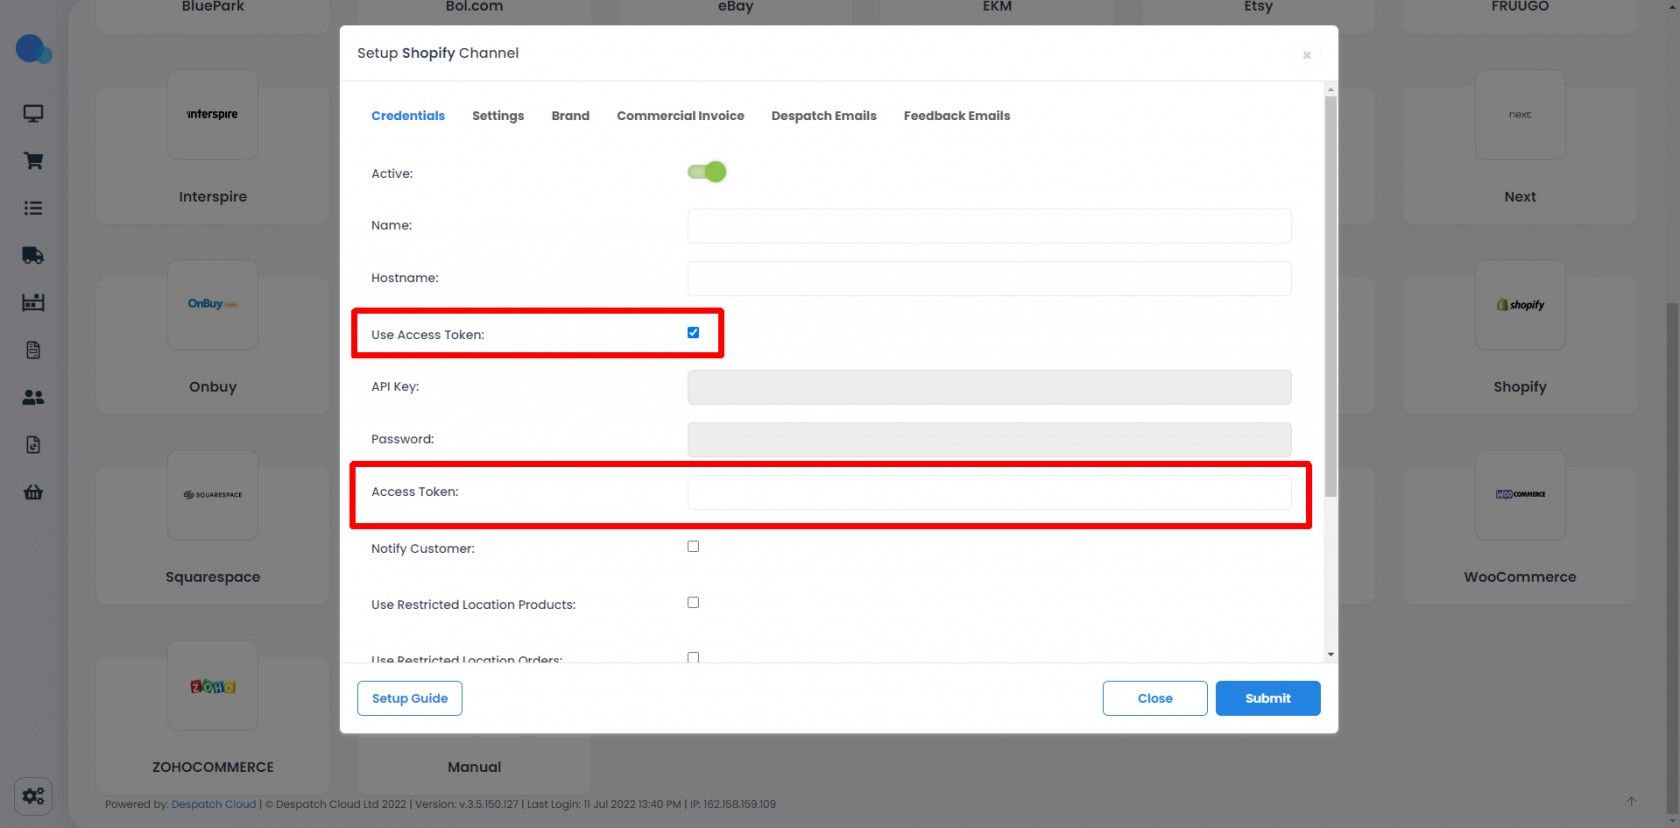Switch to the Credentials tab

[408, 116]
